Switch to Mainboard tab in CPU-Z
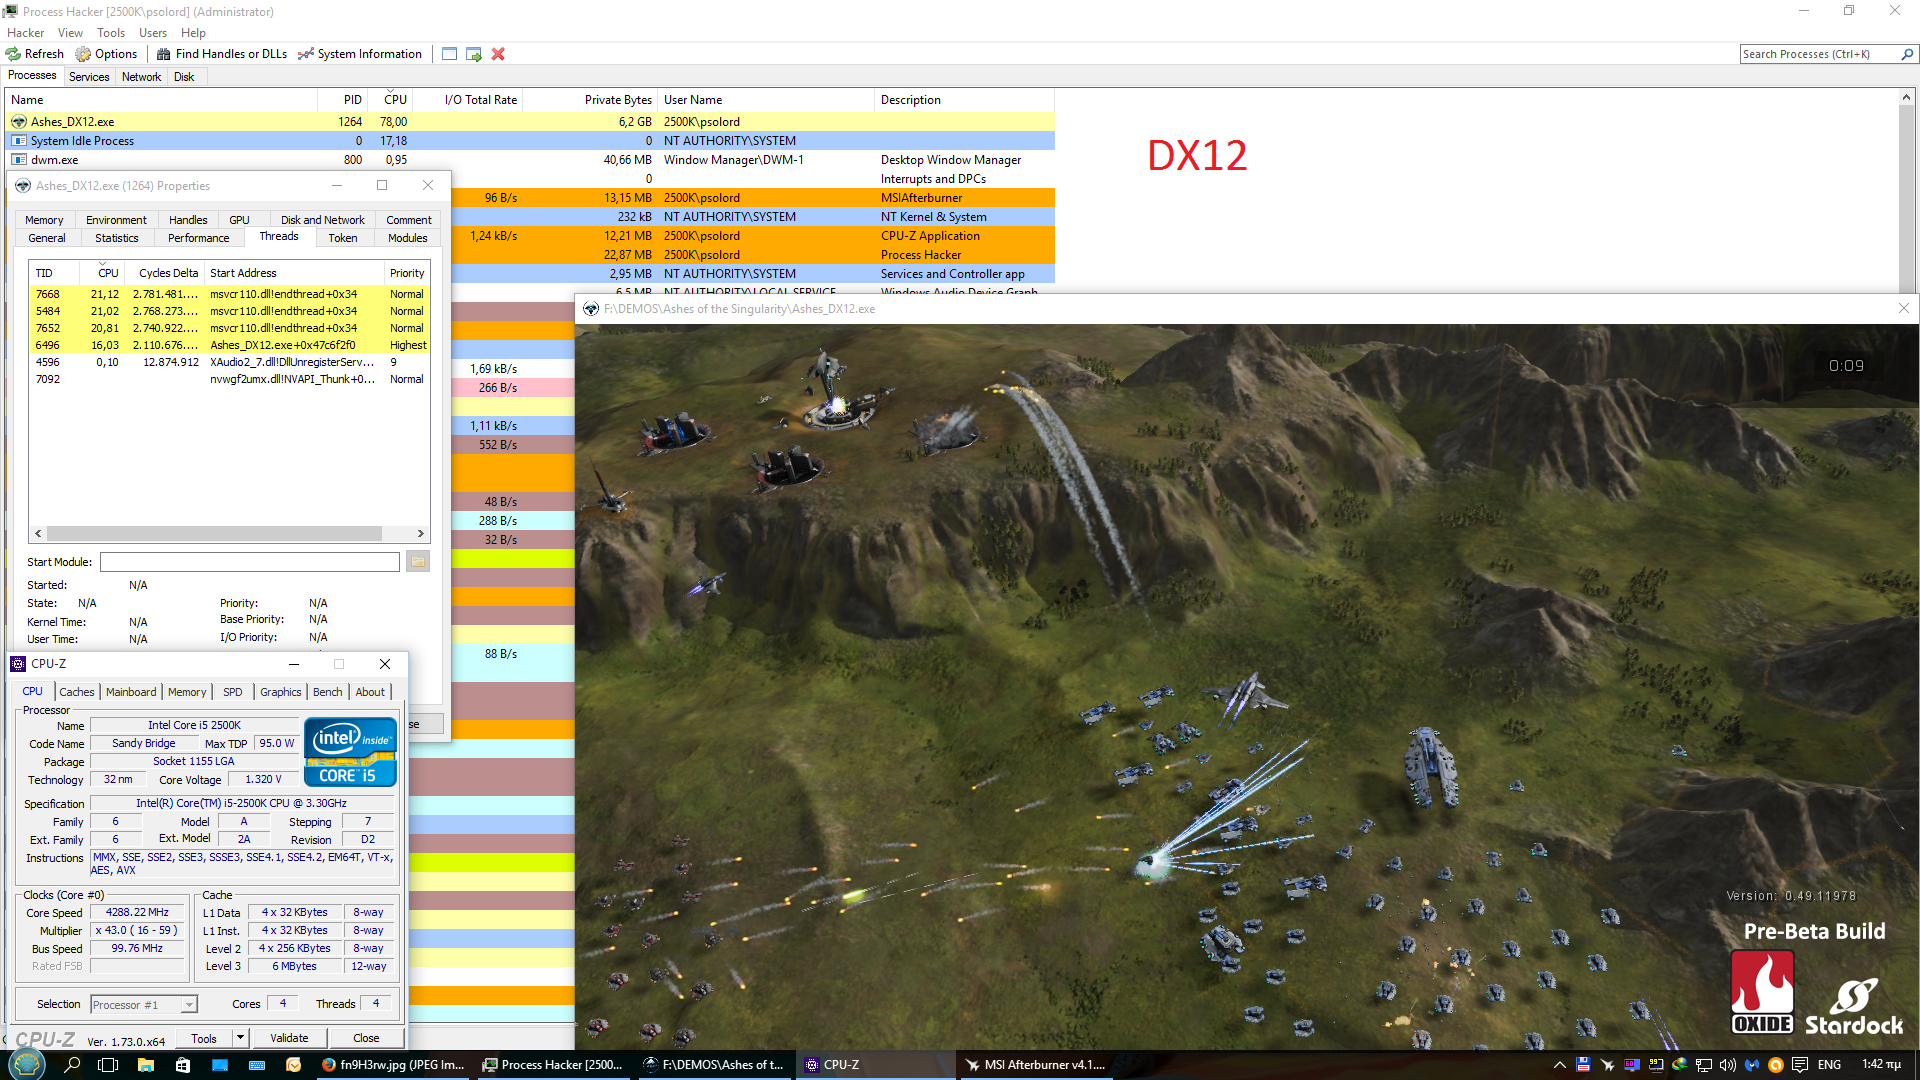Image resolution: width=1920 pixels, height=1080 pixels. tap(131, 692)
